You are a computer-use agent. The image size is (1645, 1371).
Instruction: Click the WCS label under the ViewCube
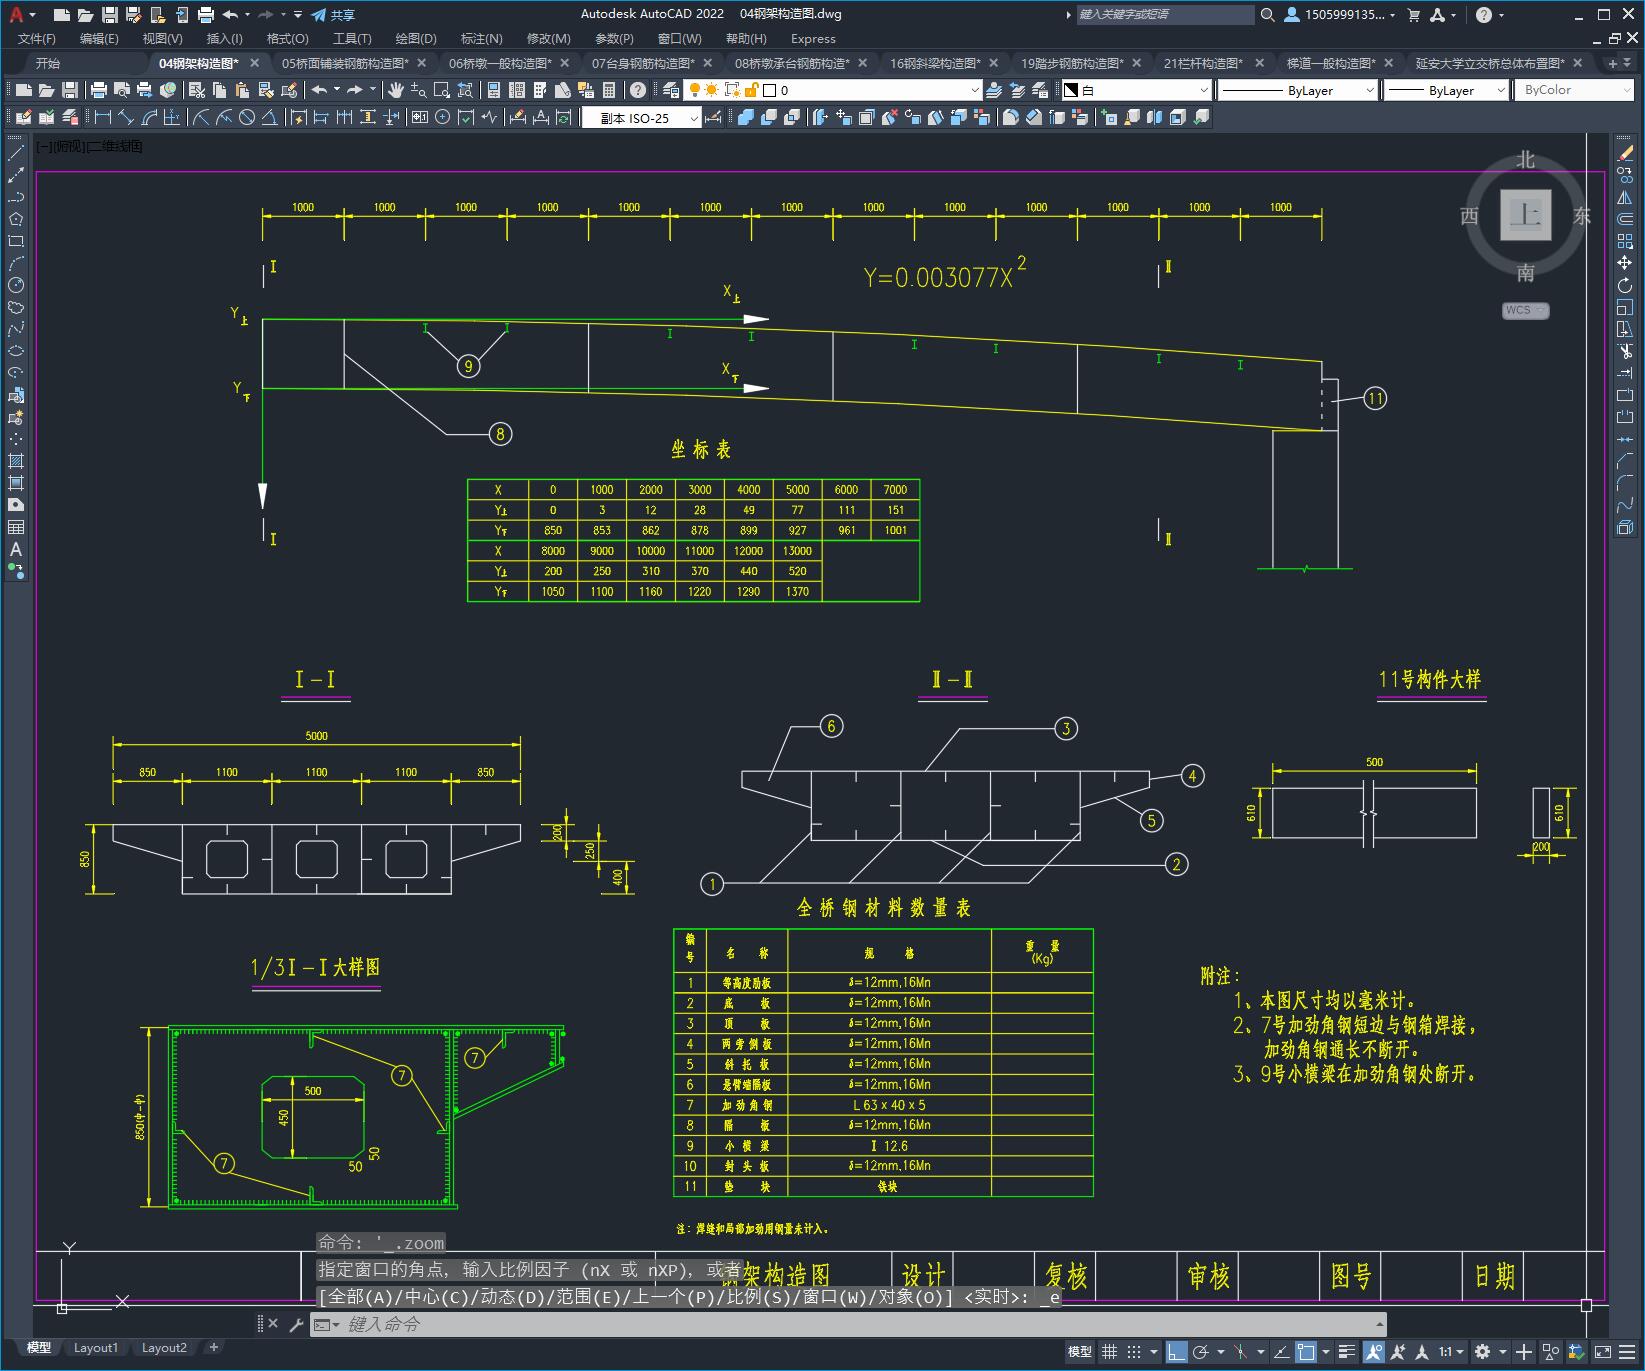coord(1519,310)
